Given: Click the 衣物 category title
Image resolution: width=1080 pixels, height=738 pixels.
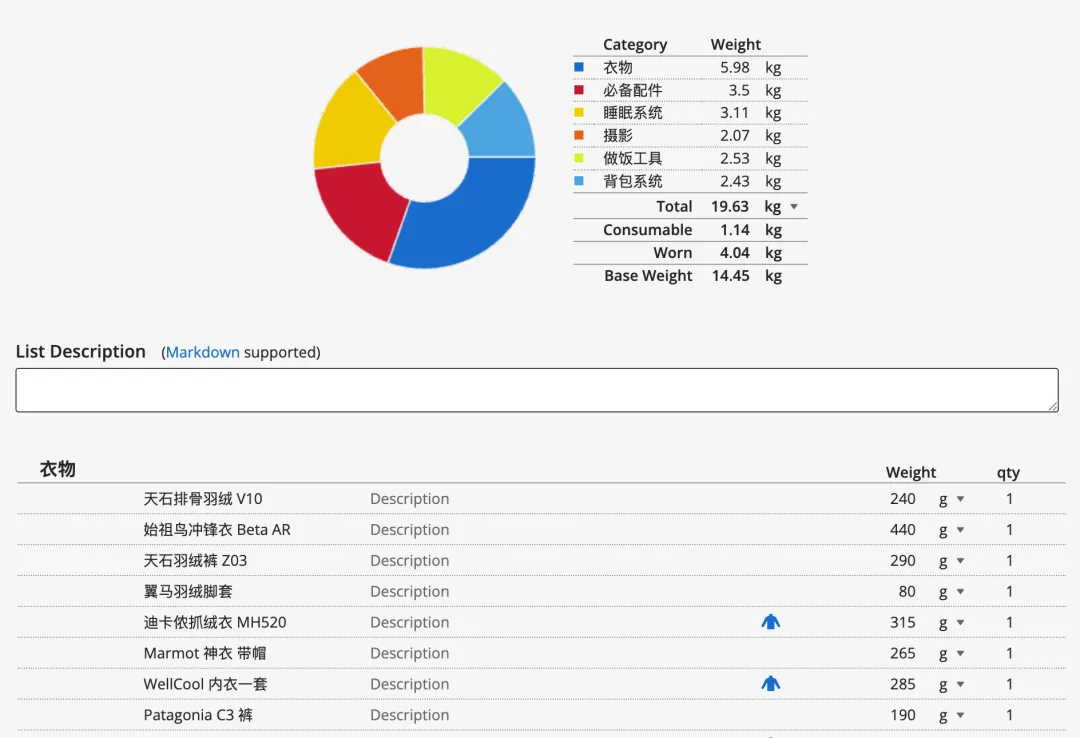Looking at the screenshot, I should click(58, 469).
